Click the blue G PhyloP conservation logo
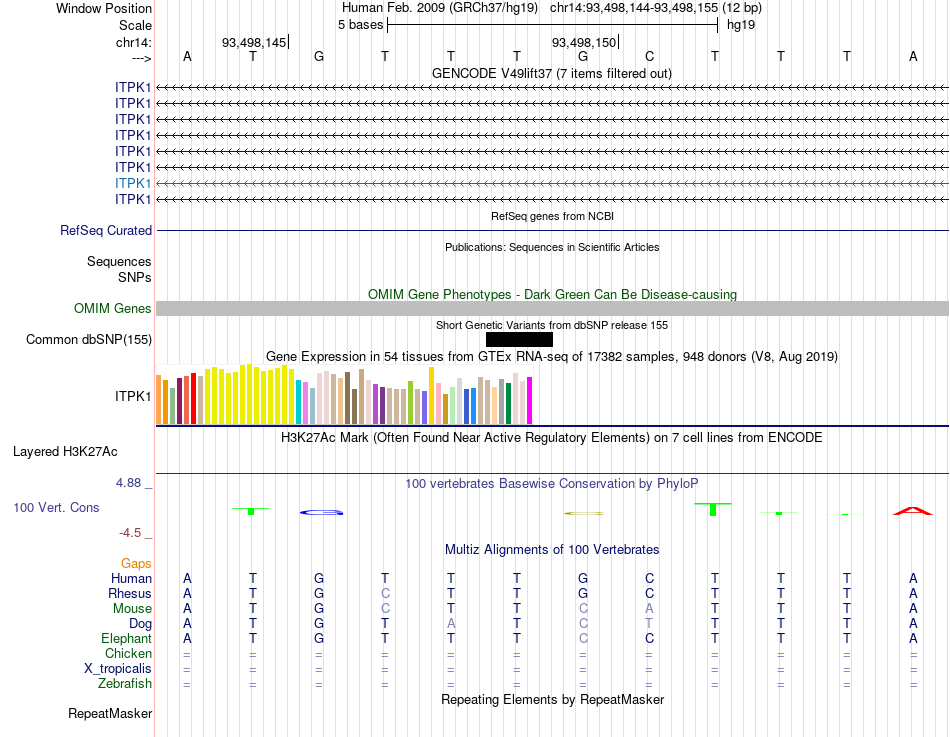Viewport: 950px width, 737px height. [322, 512]
